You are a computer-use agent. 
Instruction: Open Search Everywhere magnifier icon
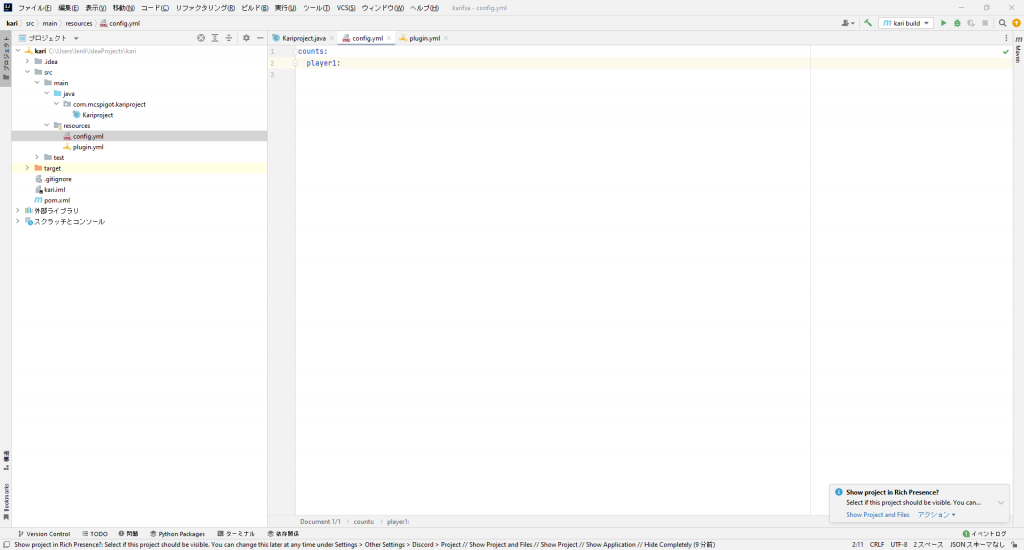[1002, 23]
